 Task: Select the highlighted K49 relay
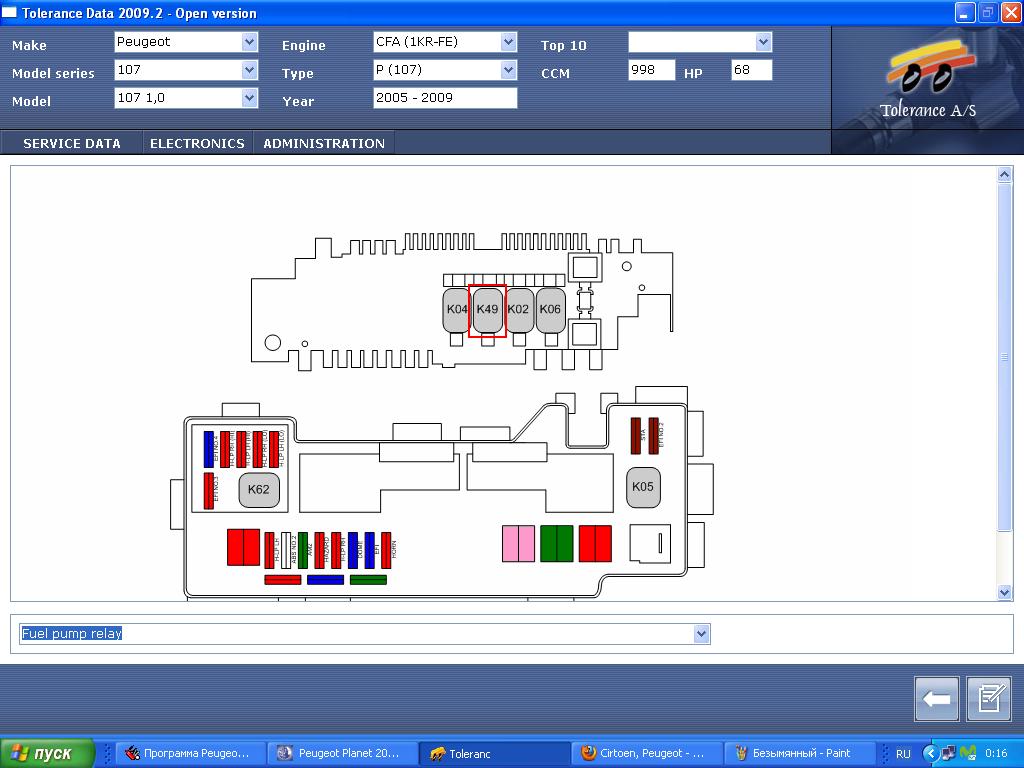click(x=487, y=310)
